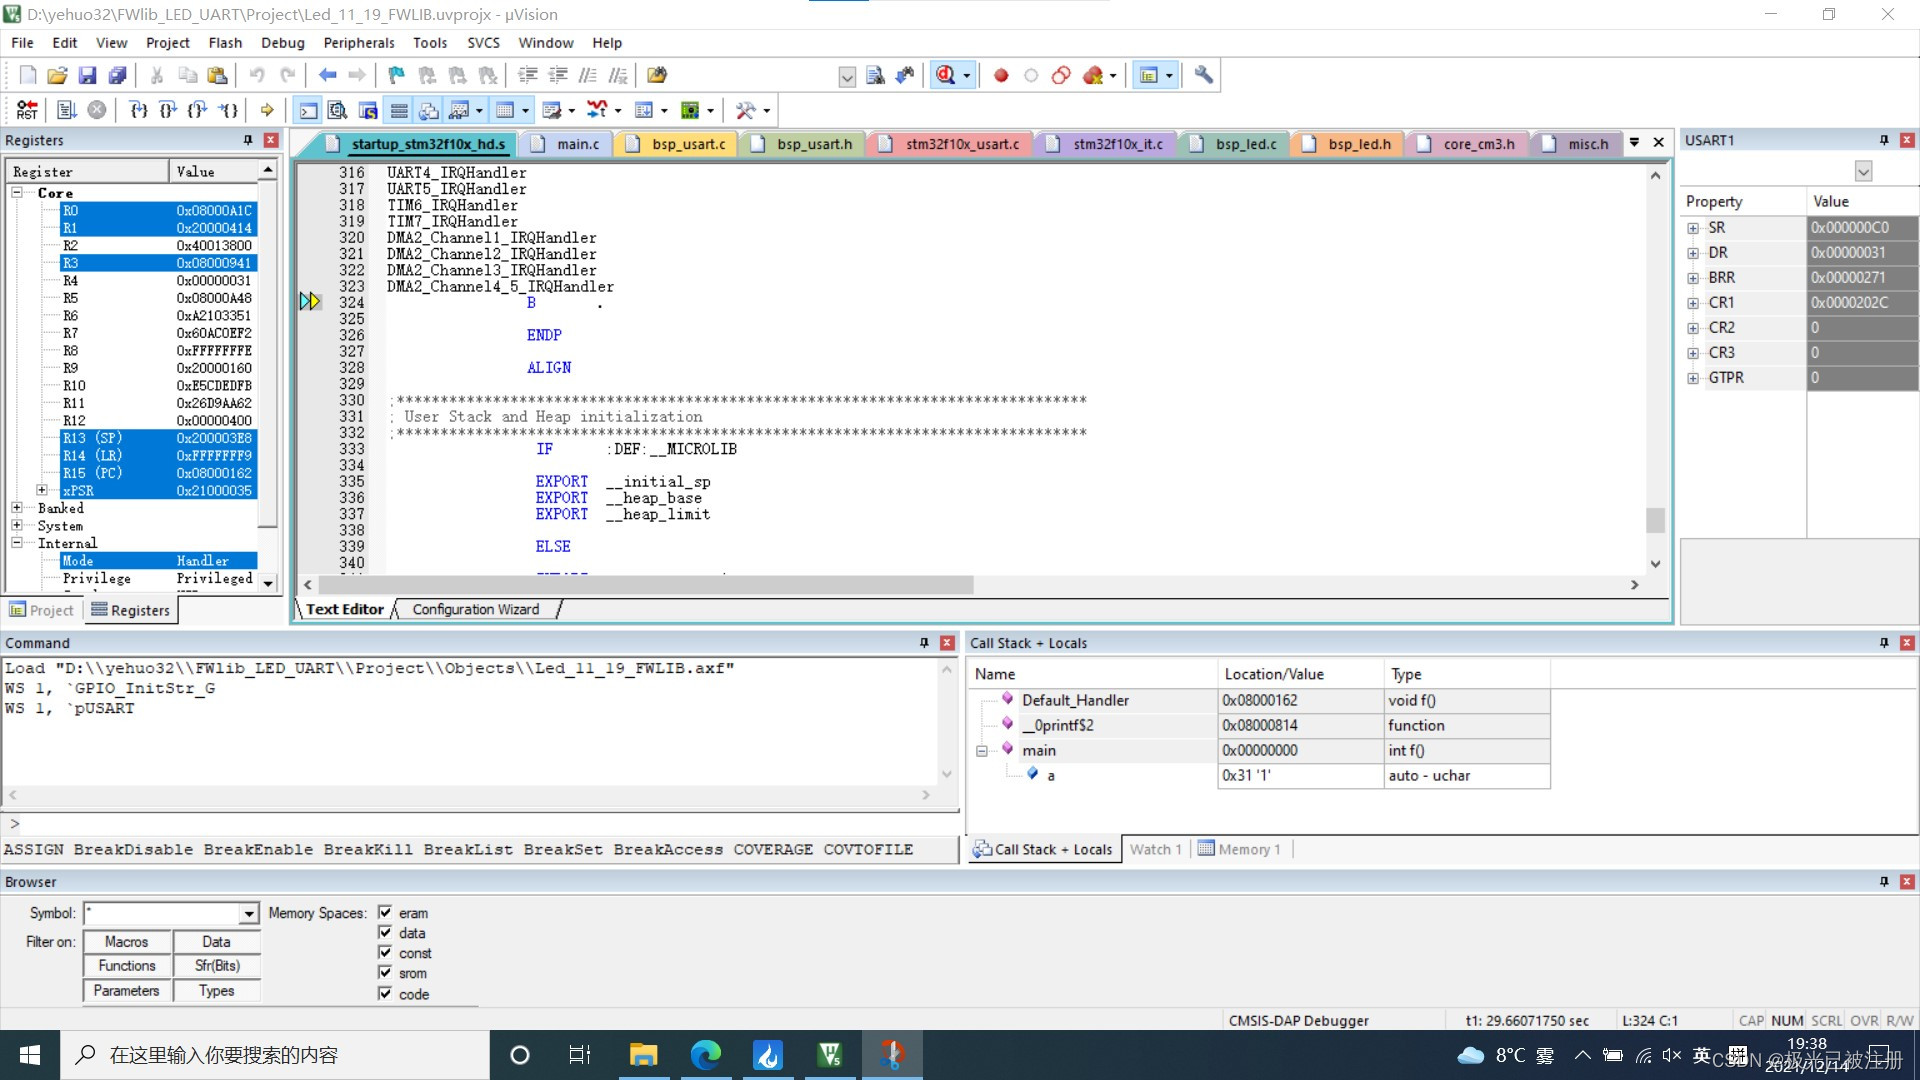Expand the Banked registers tree node
Viewport: 1920px width, 1080px height.
17,508
